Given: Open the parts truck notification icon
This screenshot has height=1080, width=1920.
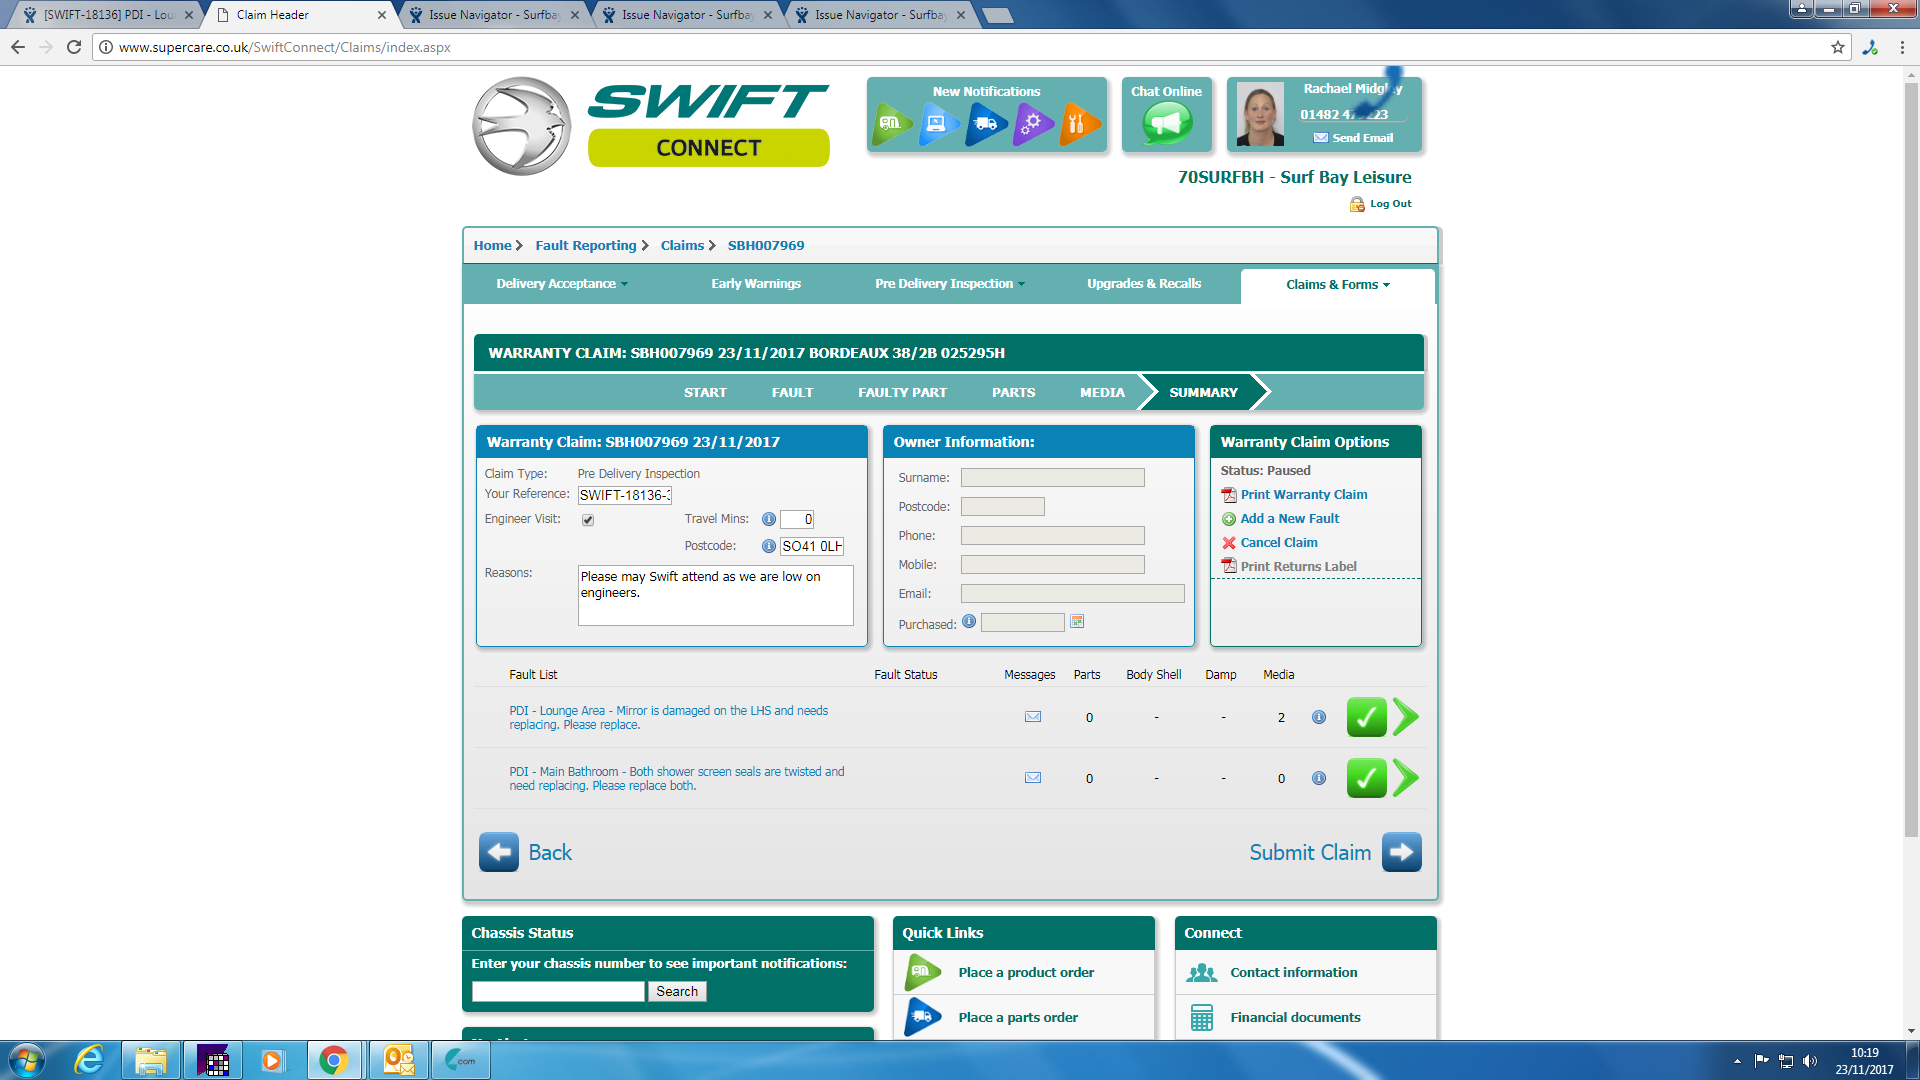Looking at the screenshot, I should (985, 124).
